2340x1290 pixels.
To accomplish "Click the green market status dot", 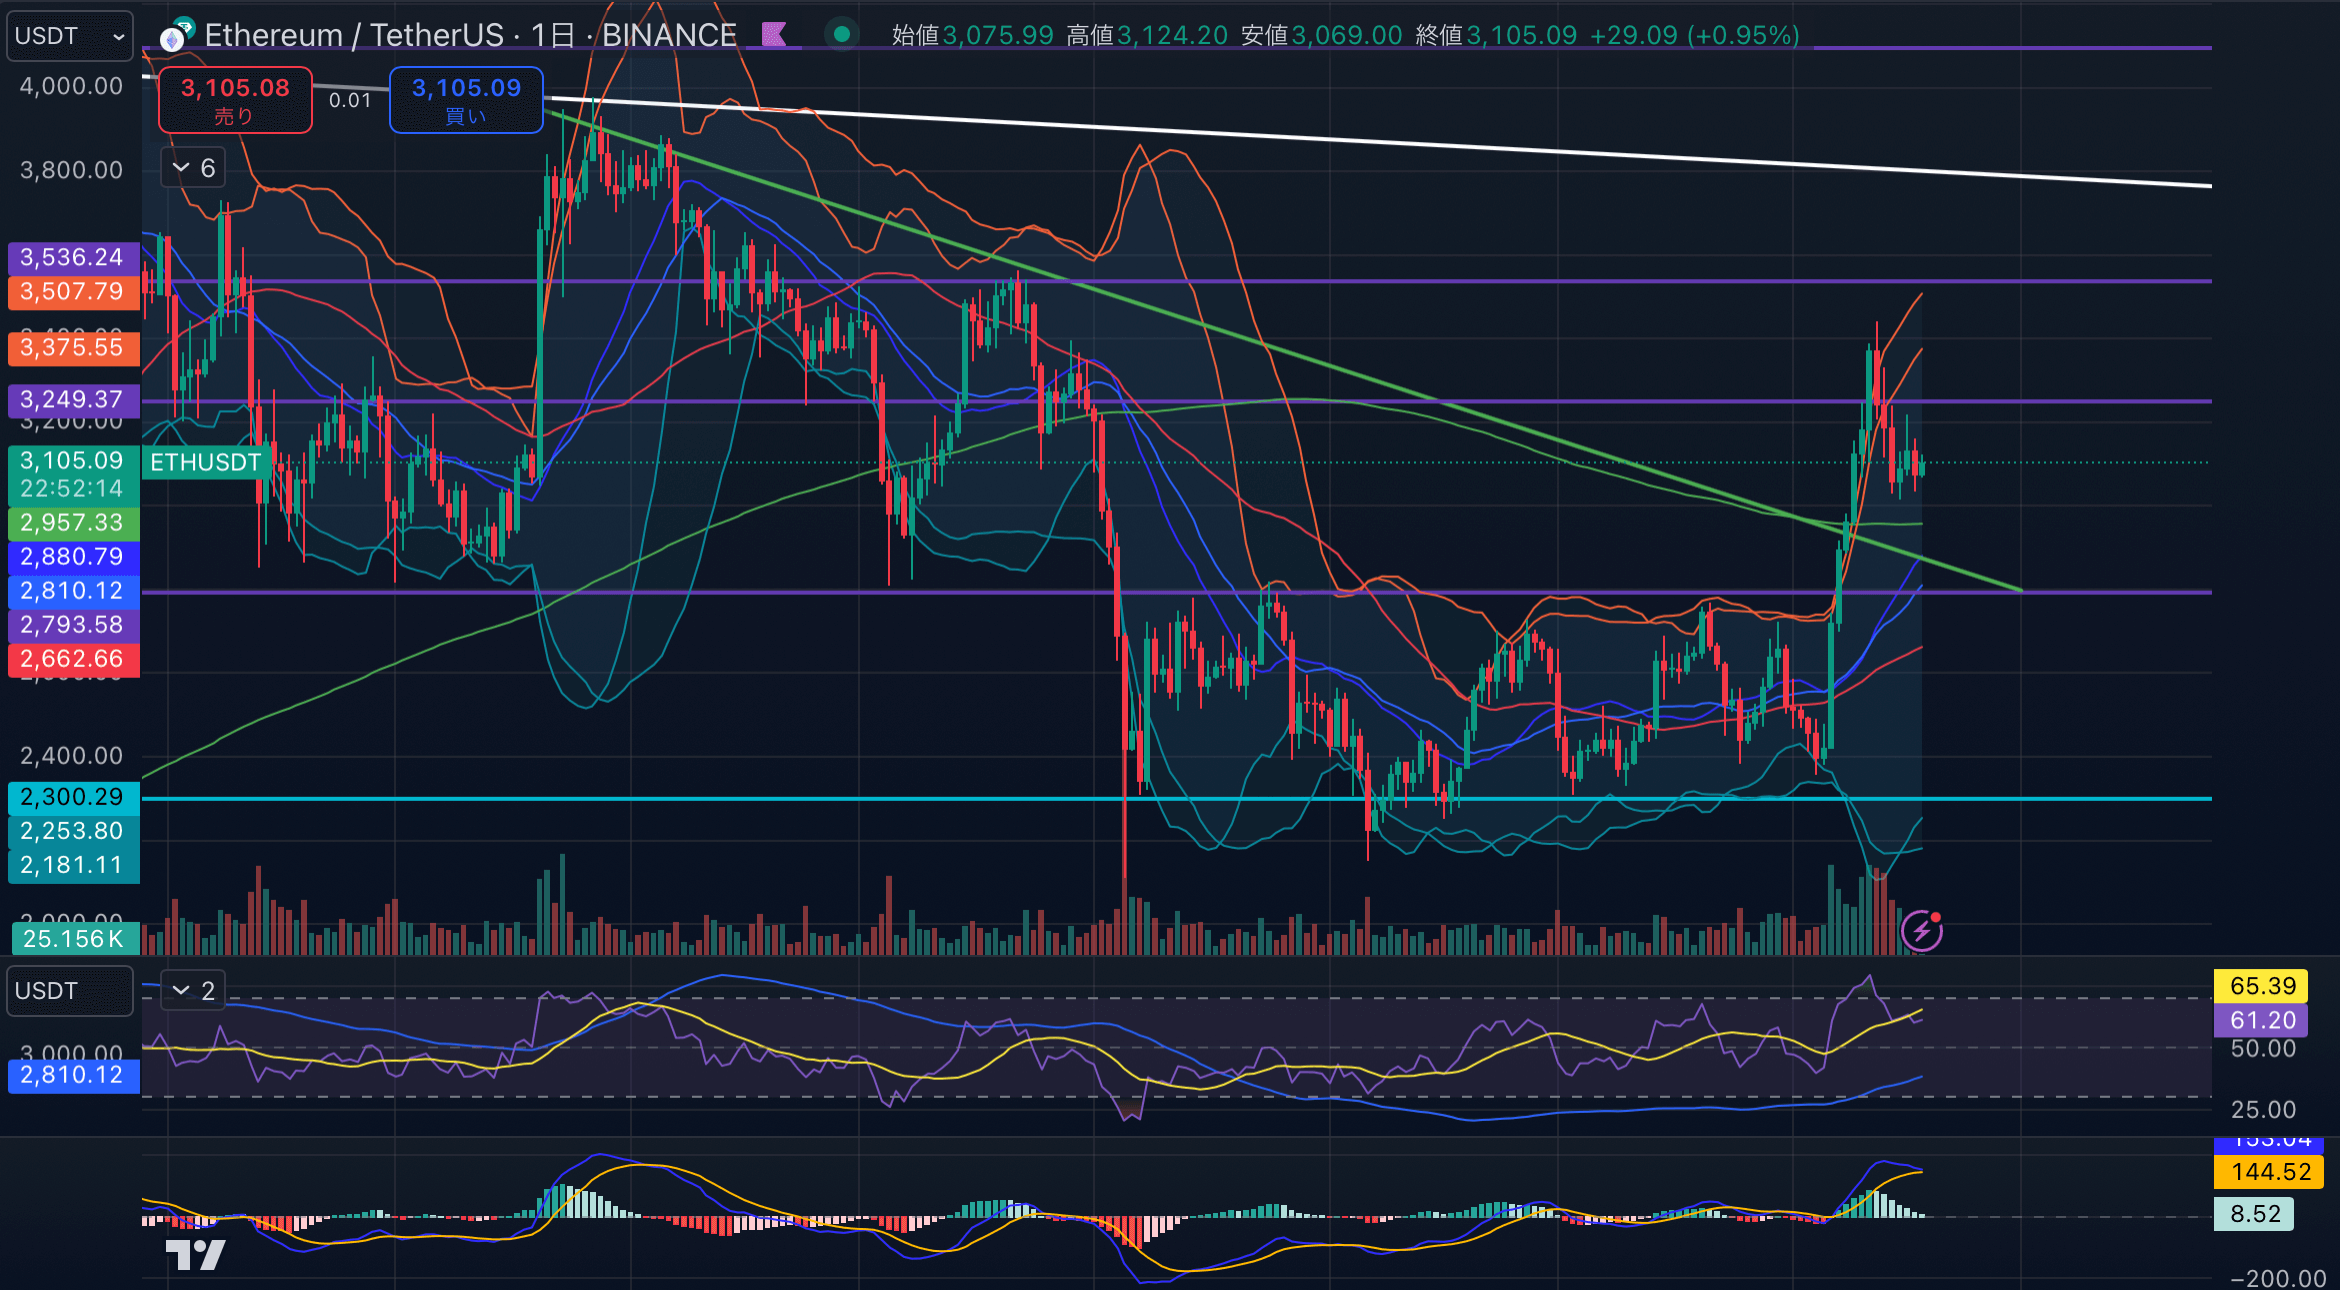I will coord(842,35).
